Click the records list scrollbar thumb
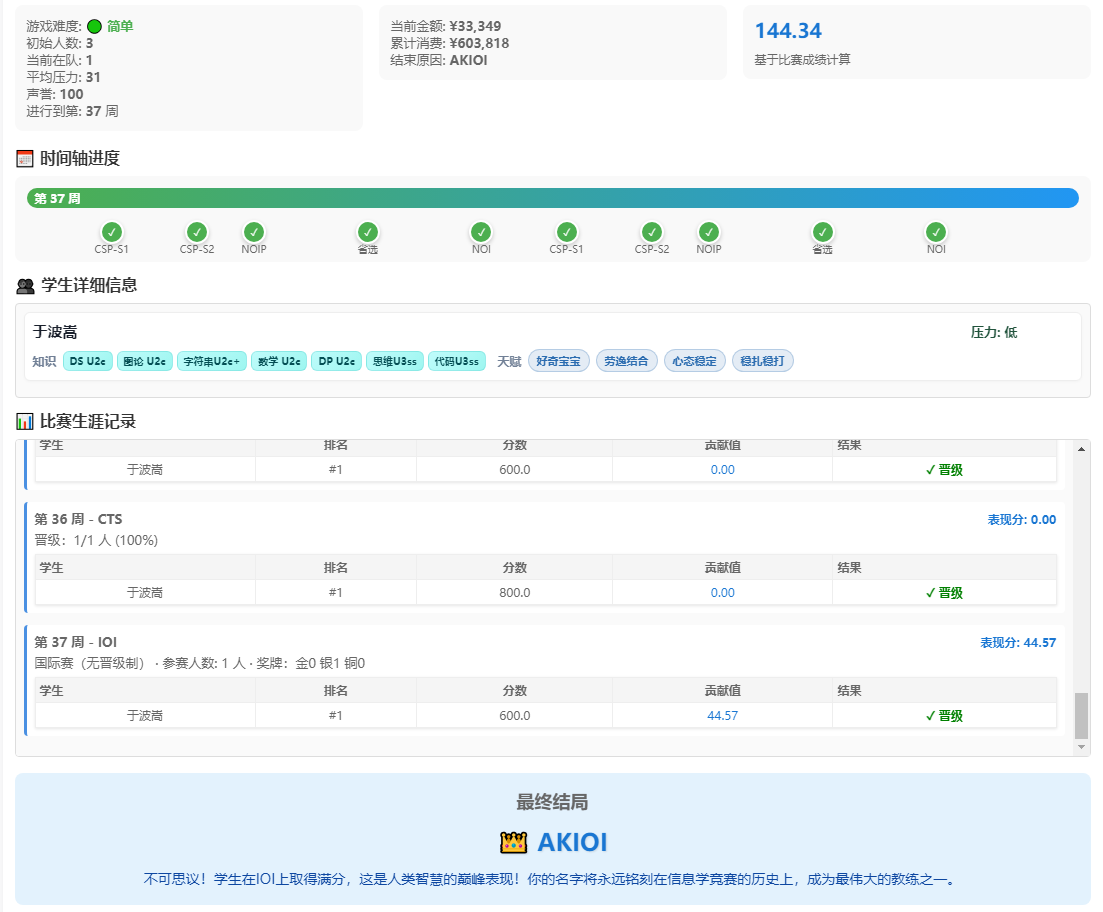 [x=1081, y=716]
